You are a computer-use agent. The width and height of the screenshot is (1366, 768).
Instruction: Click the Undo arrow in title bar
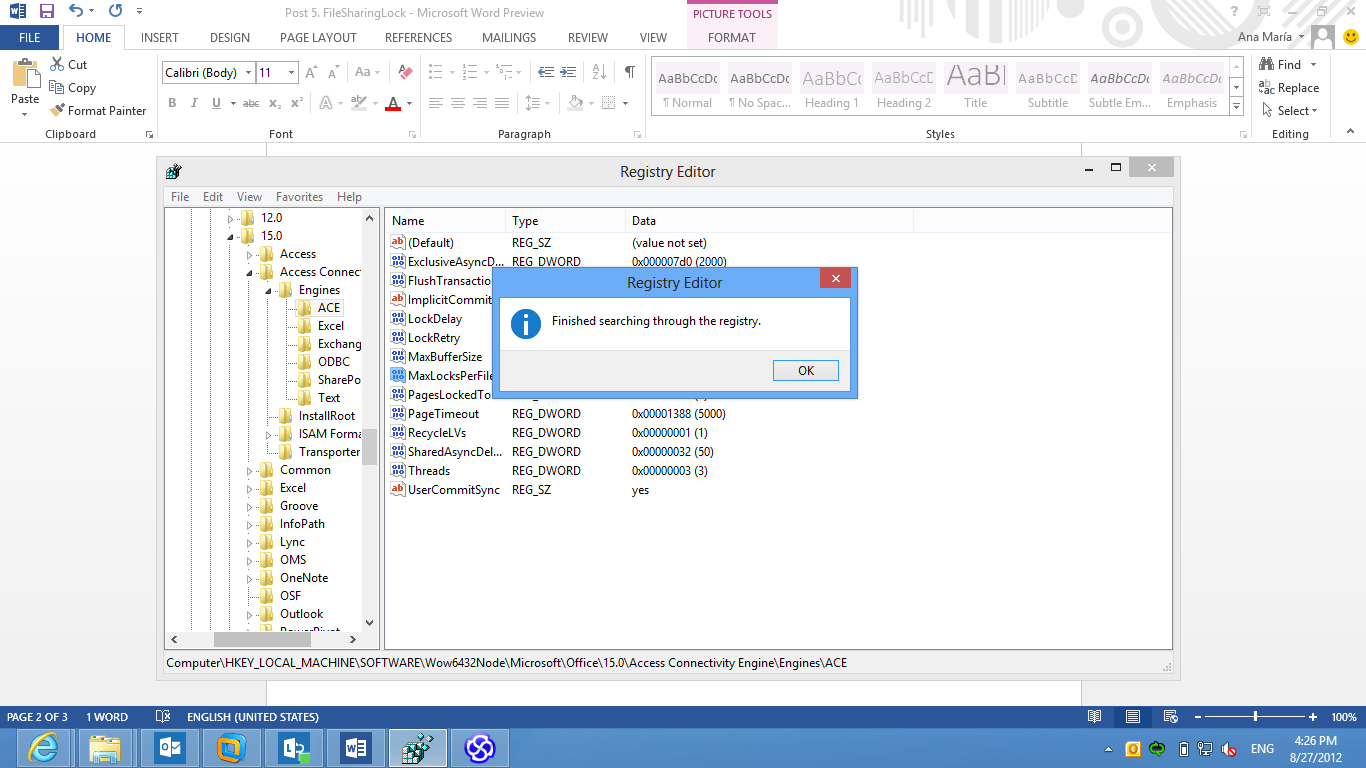click(x=76, y=12)
